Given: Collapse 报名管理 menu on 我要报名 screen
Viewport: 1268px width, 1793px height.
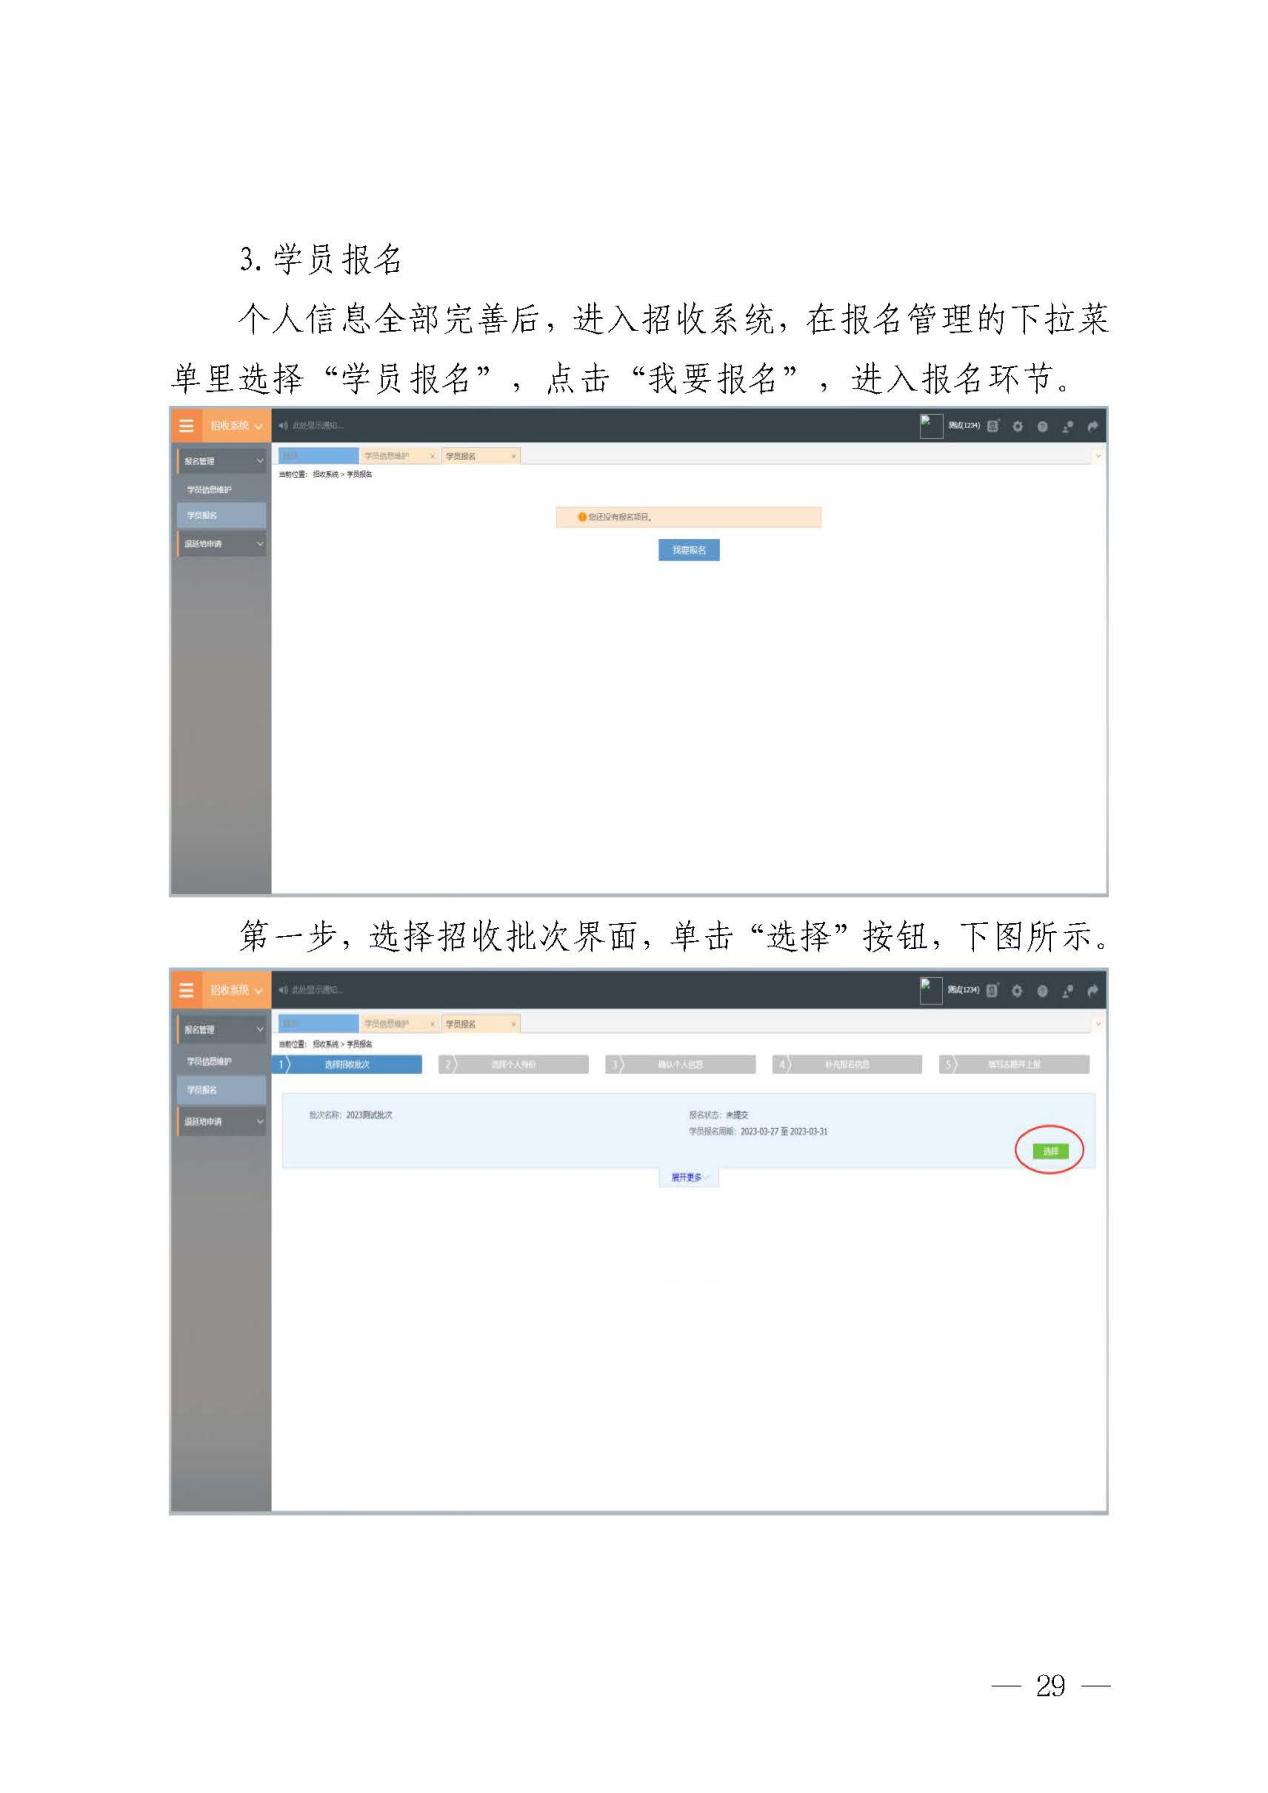Looking at the screenshot, I should 222,461.
